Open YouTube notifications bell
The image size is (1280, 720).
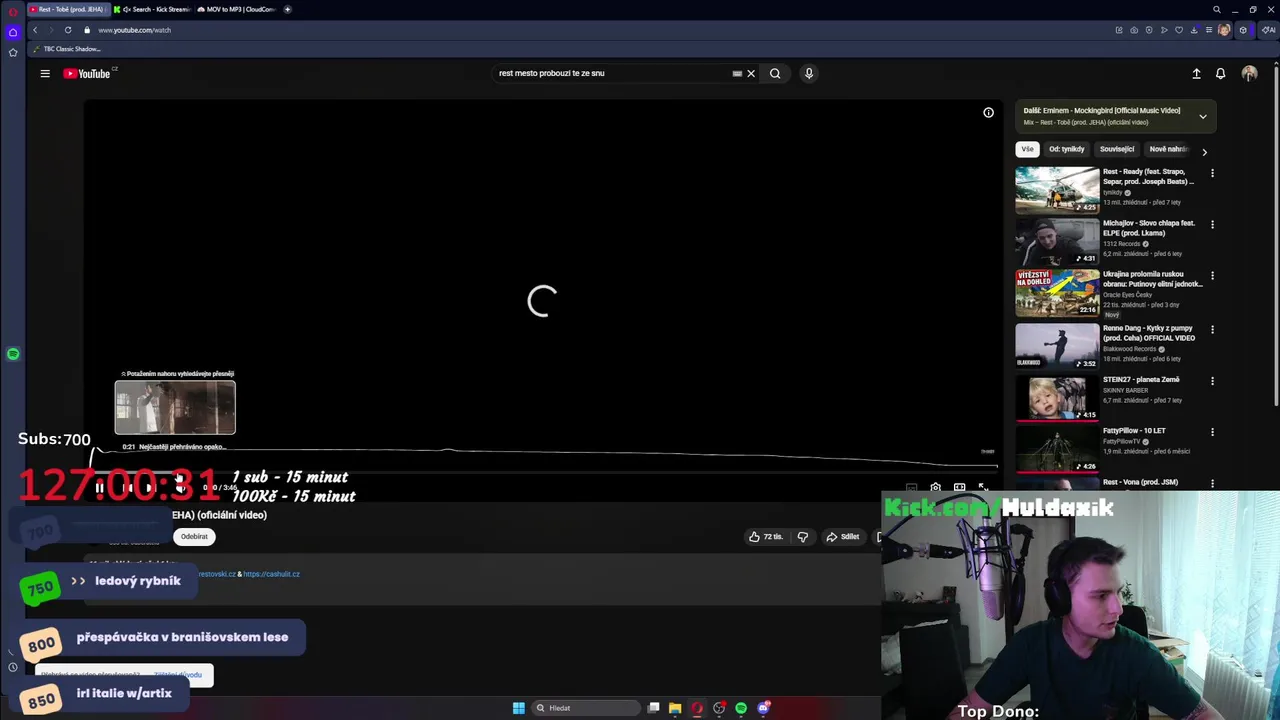(1220, 73)
